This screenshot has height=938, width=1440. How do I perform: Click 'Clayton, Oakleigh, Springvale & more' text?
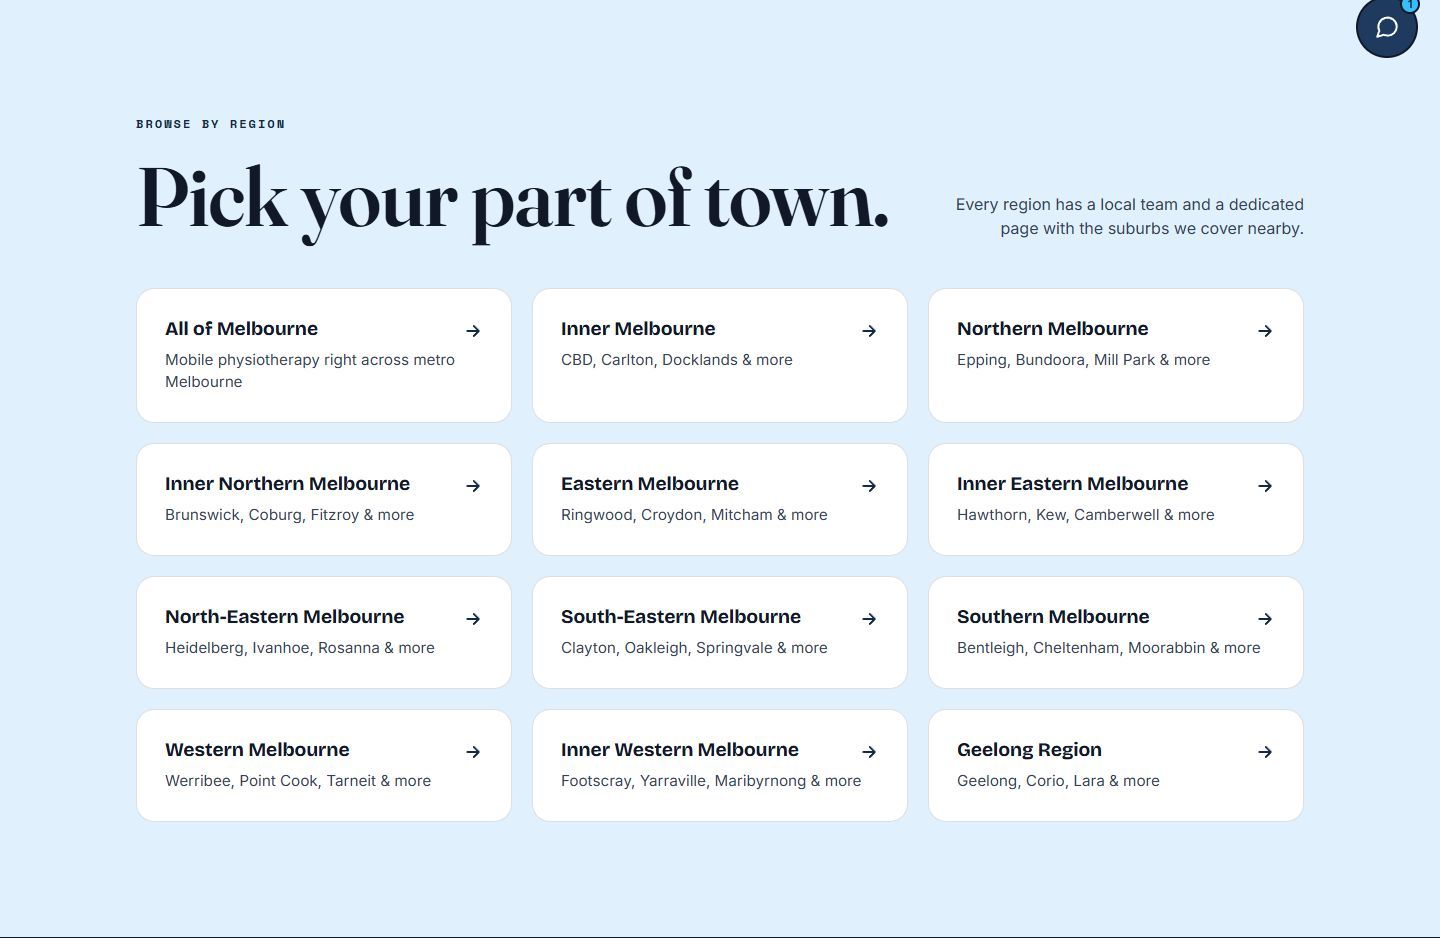tap(694, 648)
